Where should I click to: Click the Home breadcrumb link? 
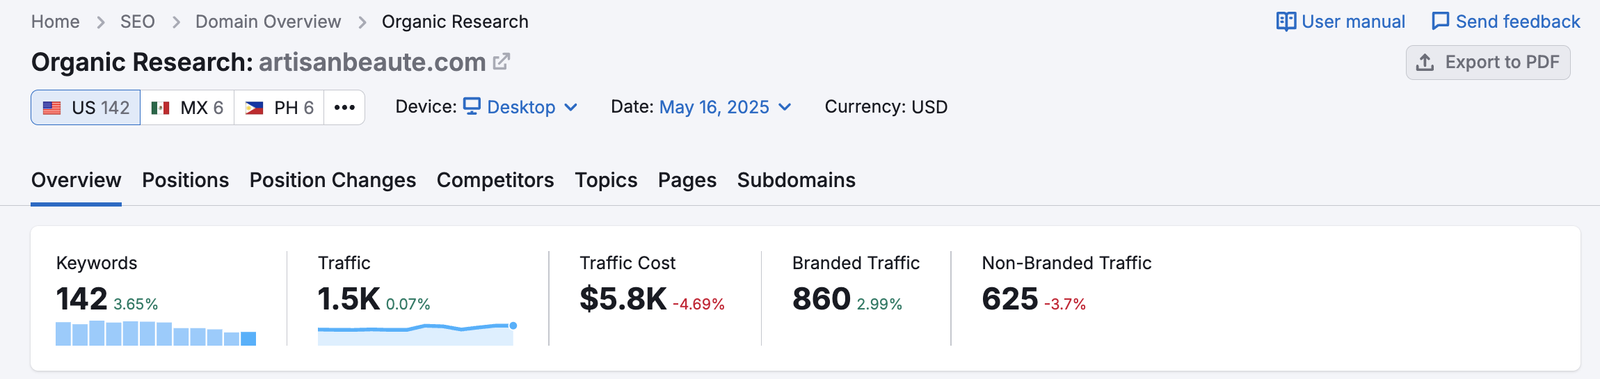pyautogui.click(x=55, y=21)
